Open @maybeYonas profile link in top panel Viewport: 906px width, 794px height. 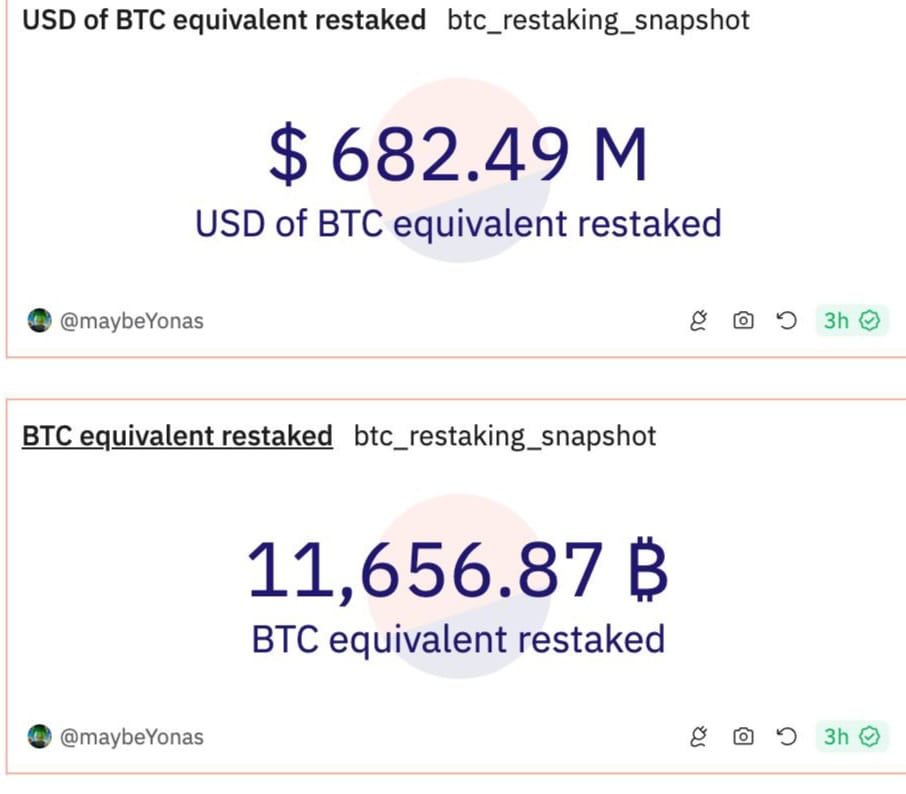[x=132, y=321]
